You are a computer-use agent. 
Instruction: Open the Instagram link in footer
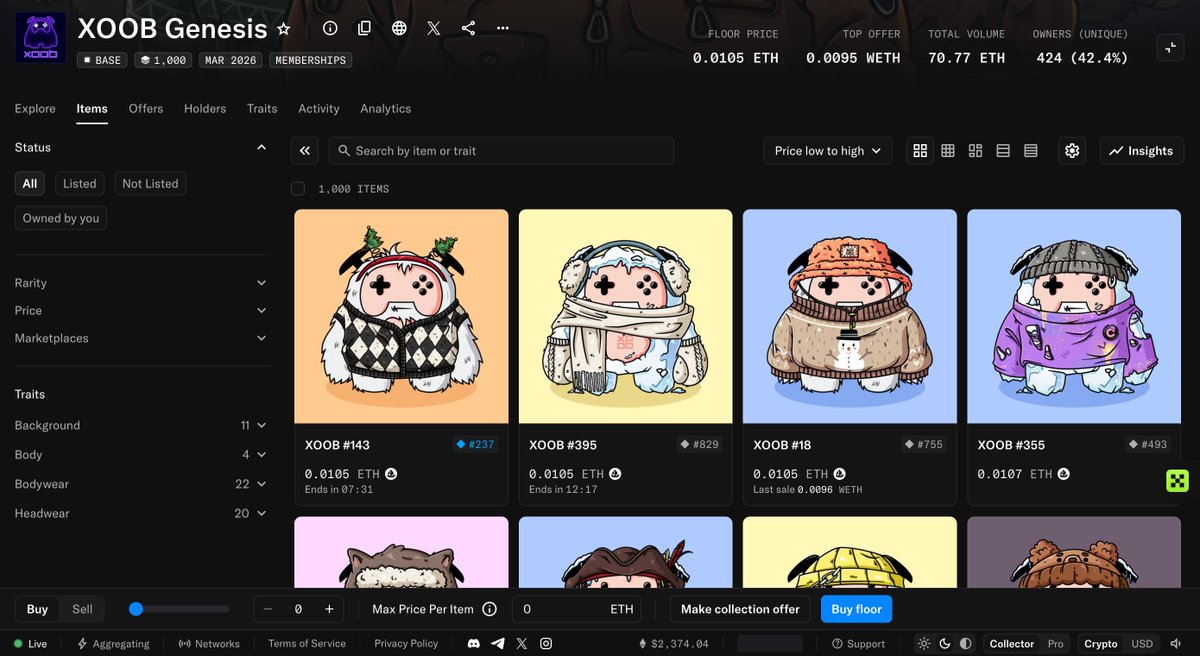[x=545, y=644]
